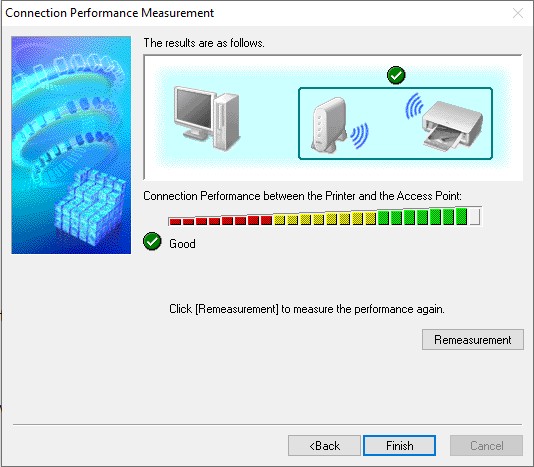This screenshot has height=467, width=534.
Task: Click the blue wizard side banner image
Action: [x=71, y=145]
